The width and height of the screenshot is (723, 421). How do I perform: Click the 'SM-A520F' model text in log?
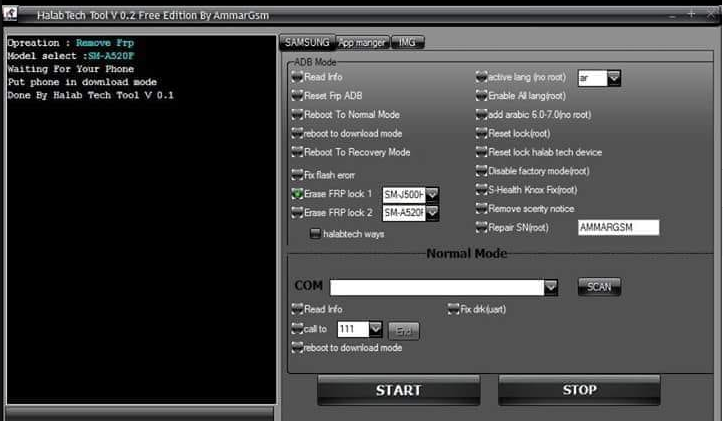click(111, 56)
